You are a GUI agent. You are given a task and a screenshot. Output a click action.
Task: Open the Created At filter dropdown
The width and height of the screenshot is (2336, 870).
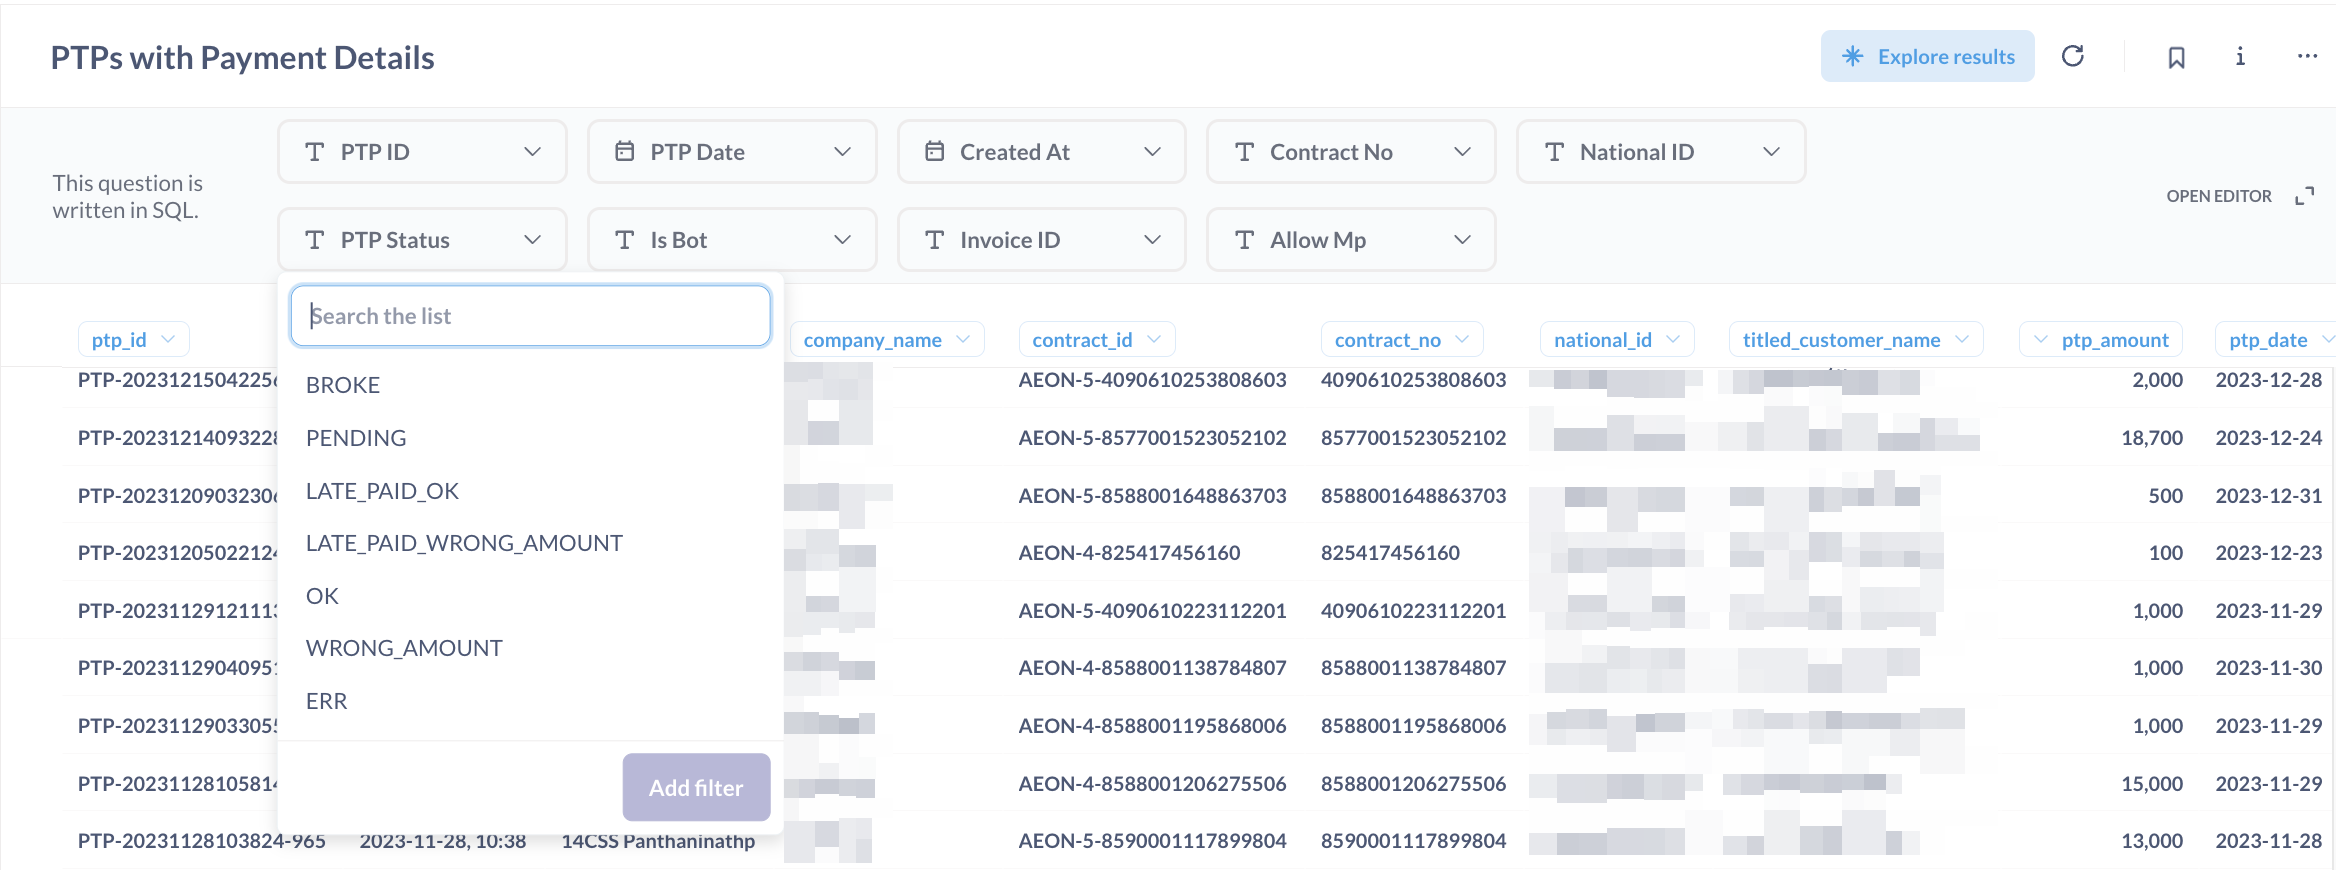point(1041,152)
